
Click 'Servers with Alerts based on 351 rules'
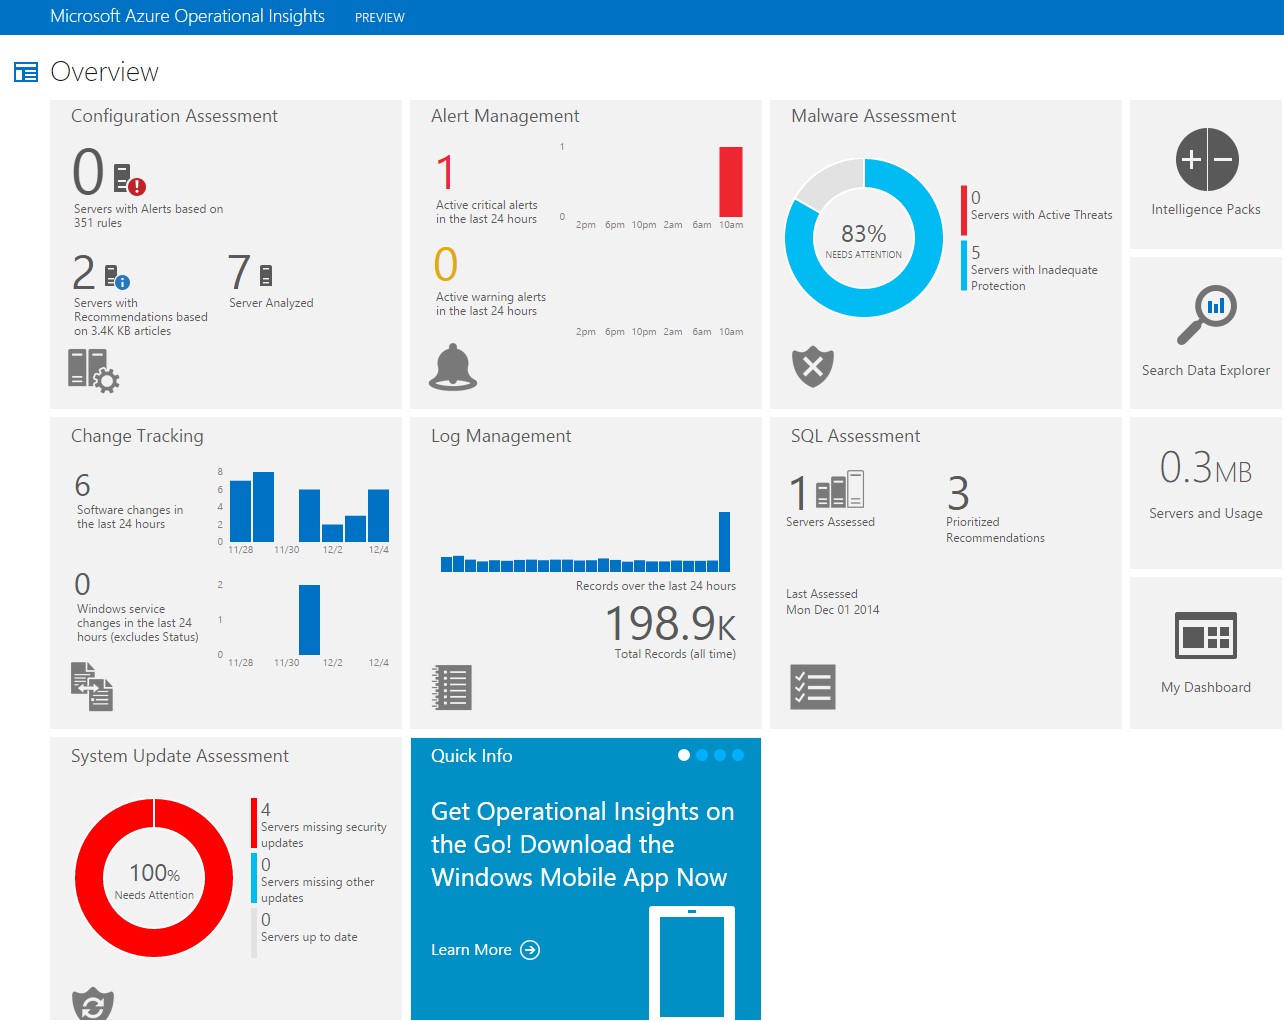(148, 216)
